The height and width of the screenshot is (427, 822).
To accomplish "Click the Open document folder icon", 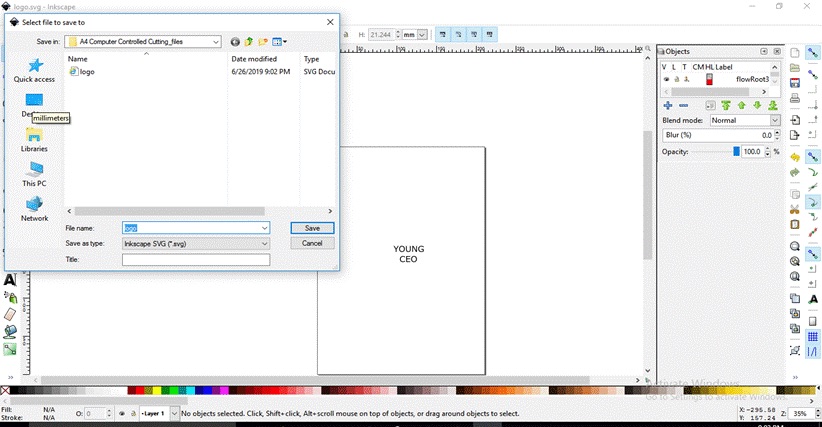I will [x=795, y=68].
